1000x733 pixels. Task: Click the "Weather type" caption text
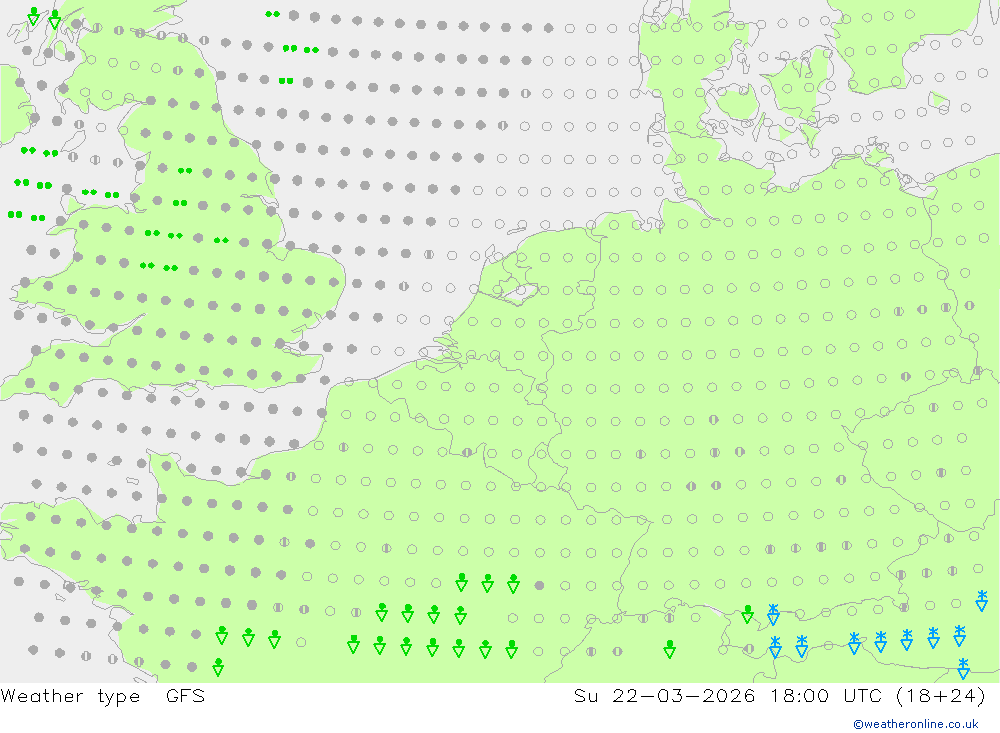pyautogui.click(x=70, y=696)
